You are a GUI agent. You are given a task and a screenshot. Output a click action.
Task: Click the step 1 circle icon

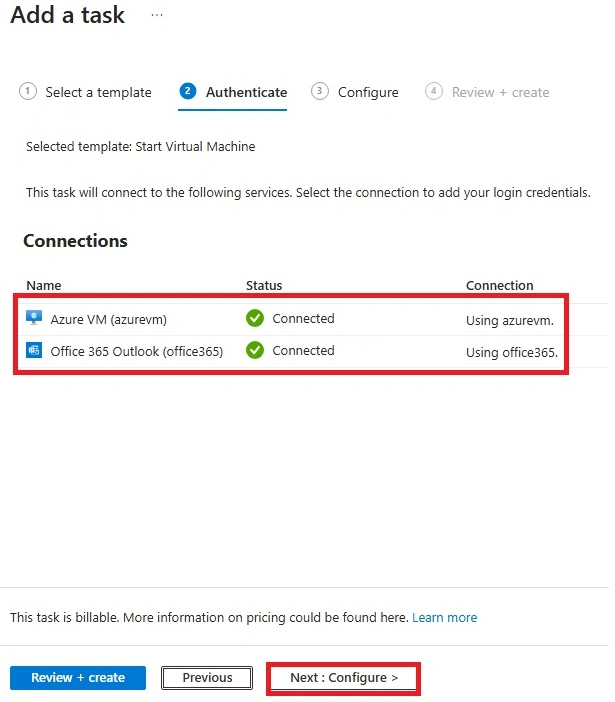pyautogui.click(x=28, y=91)
